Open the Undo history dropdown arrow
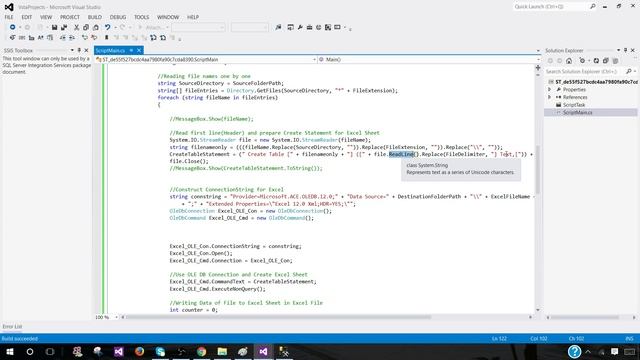Viewport: 640px width, 360px height. click(x=115, y=27)
